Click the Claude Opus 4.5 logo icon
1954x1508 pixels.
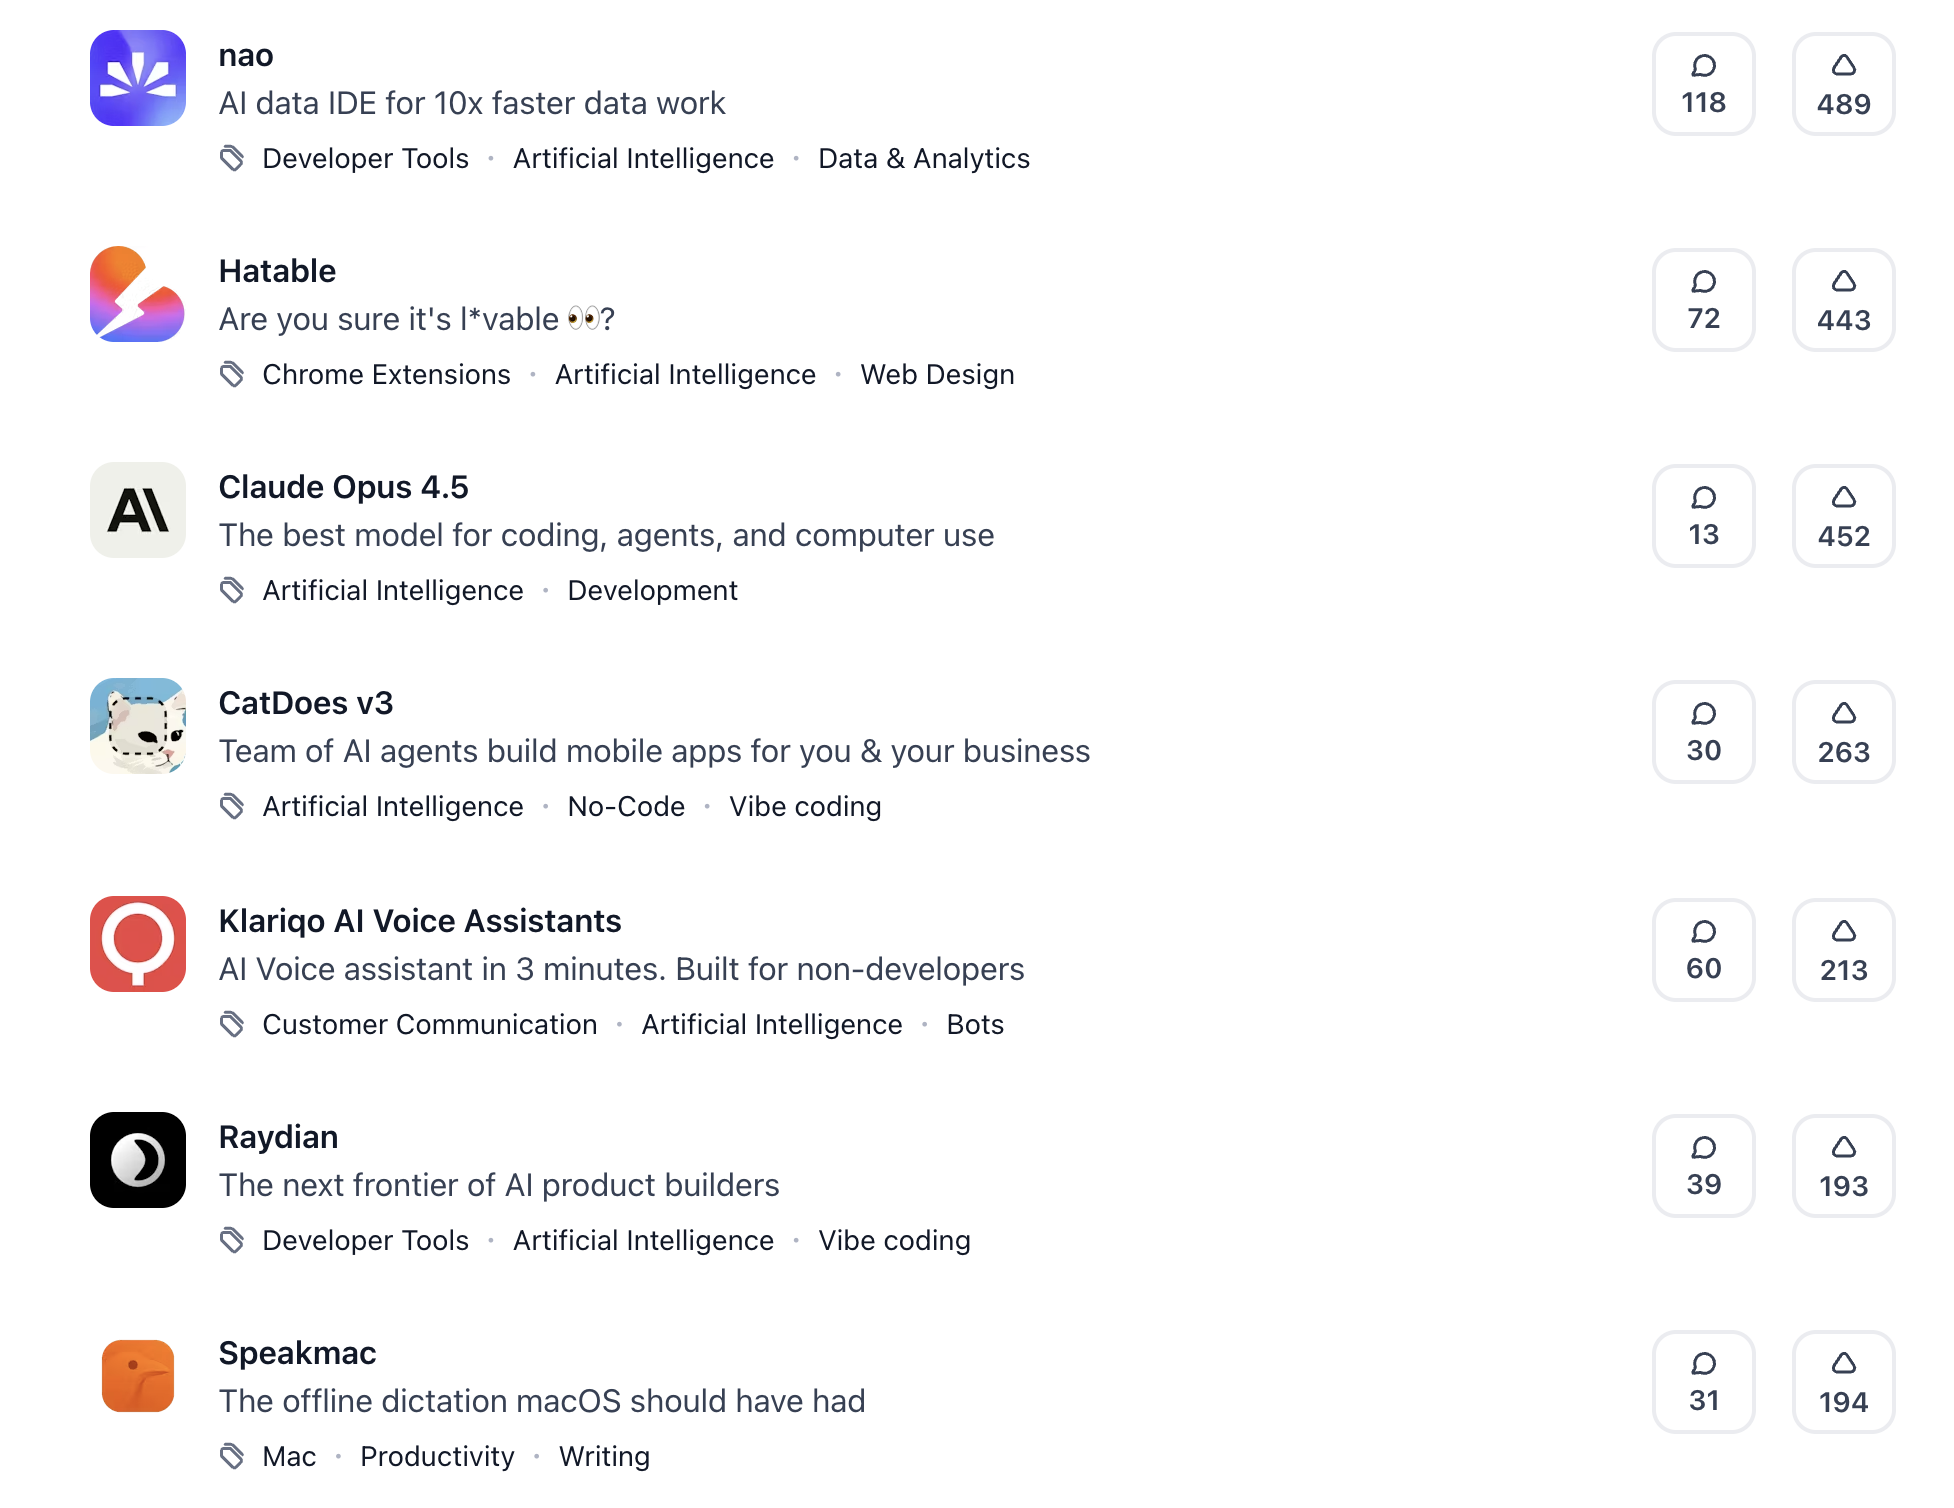(138, 510)
